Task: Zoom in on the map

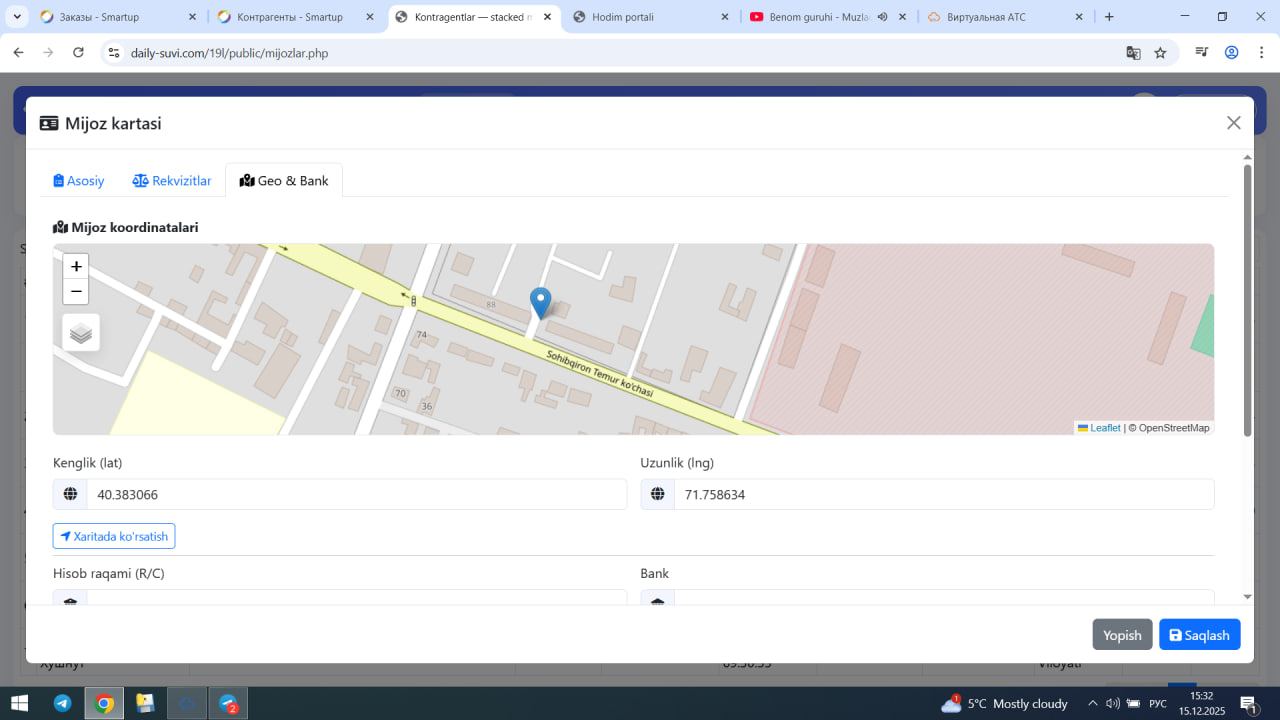Action: pos(76,266)
